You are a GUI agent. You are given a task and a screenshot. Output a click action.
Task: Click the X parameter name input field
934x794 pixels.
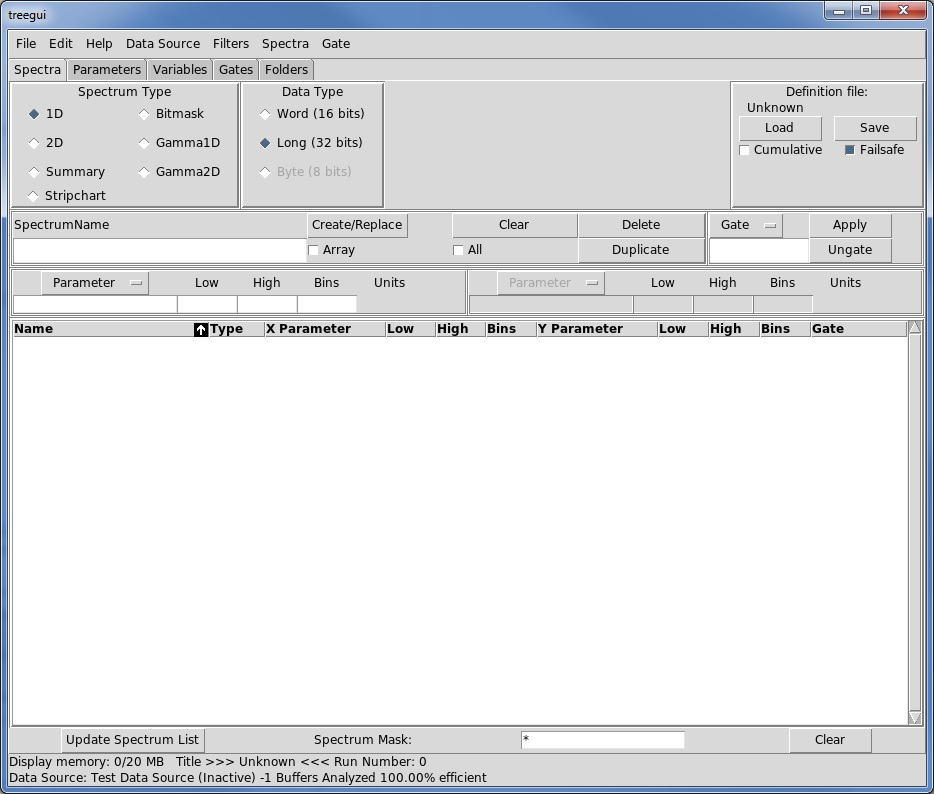click(95, 304)
